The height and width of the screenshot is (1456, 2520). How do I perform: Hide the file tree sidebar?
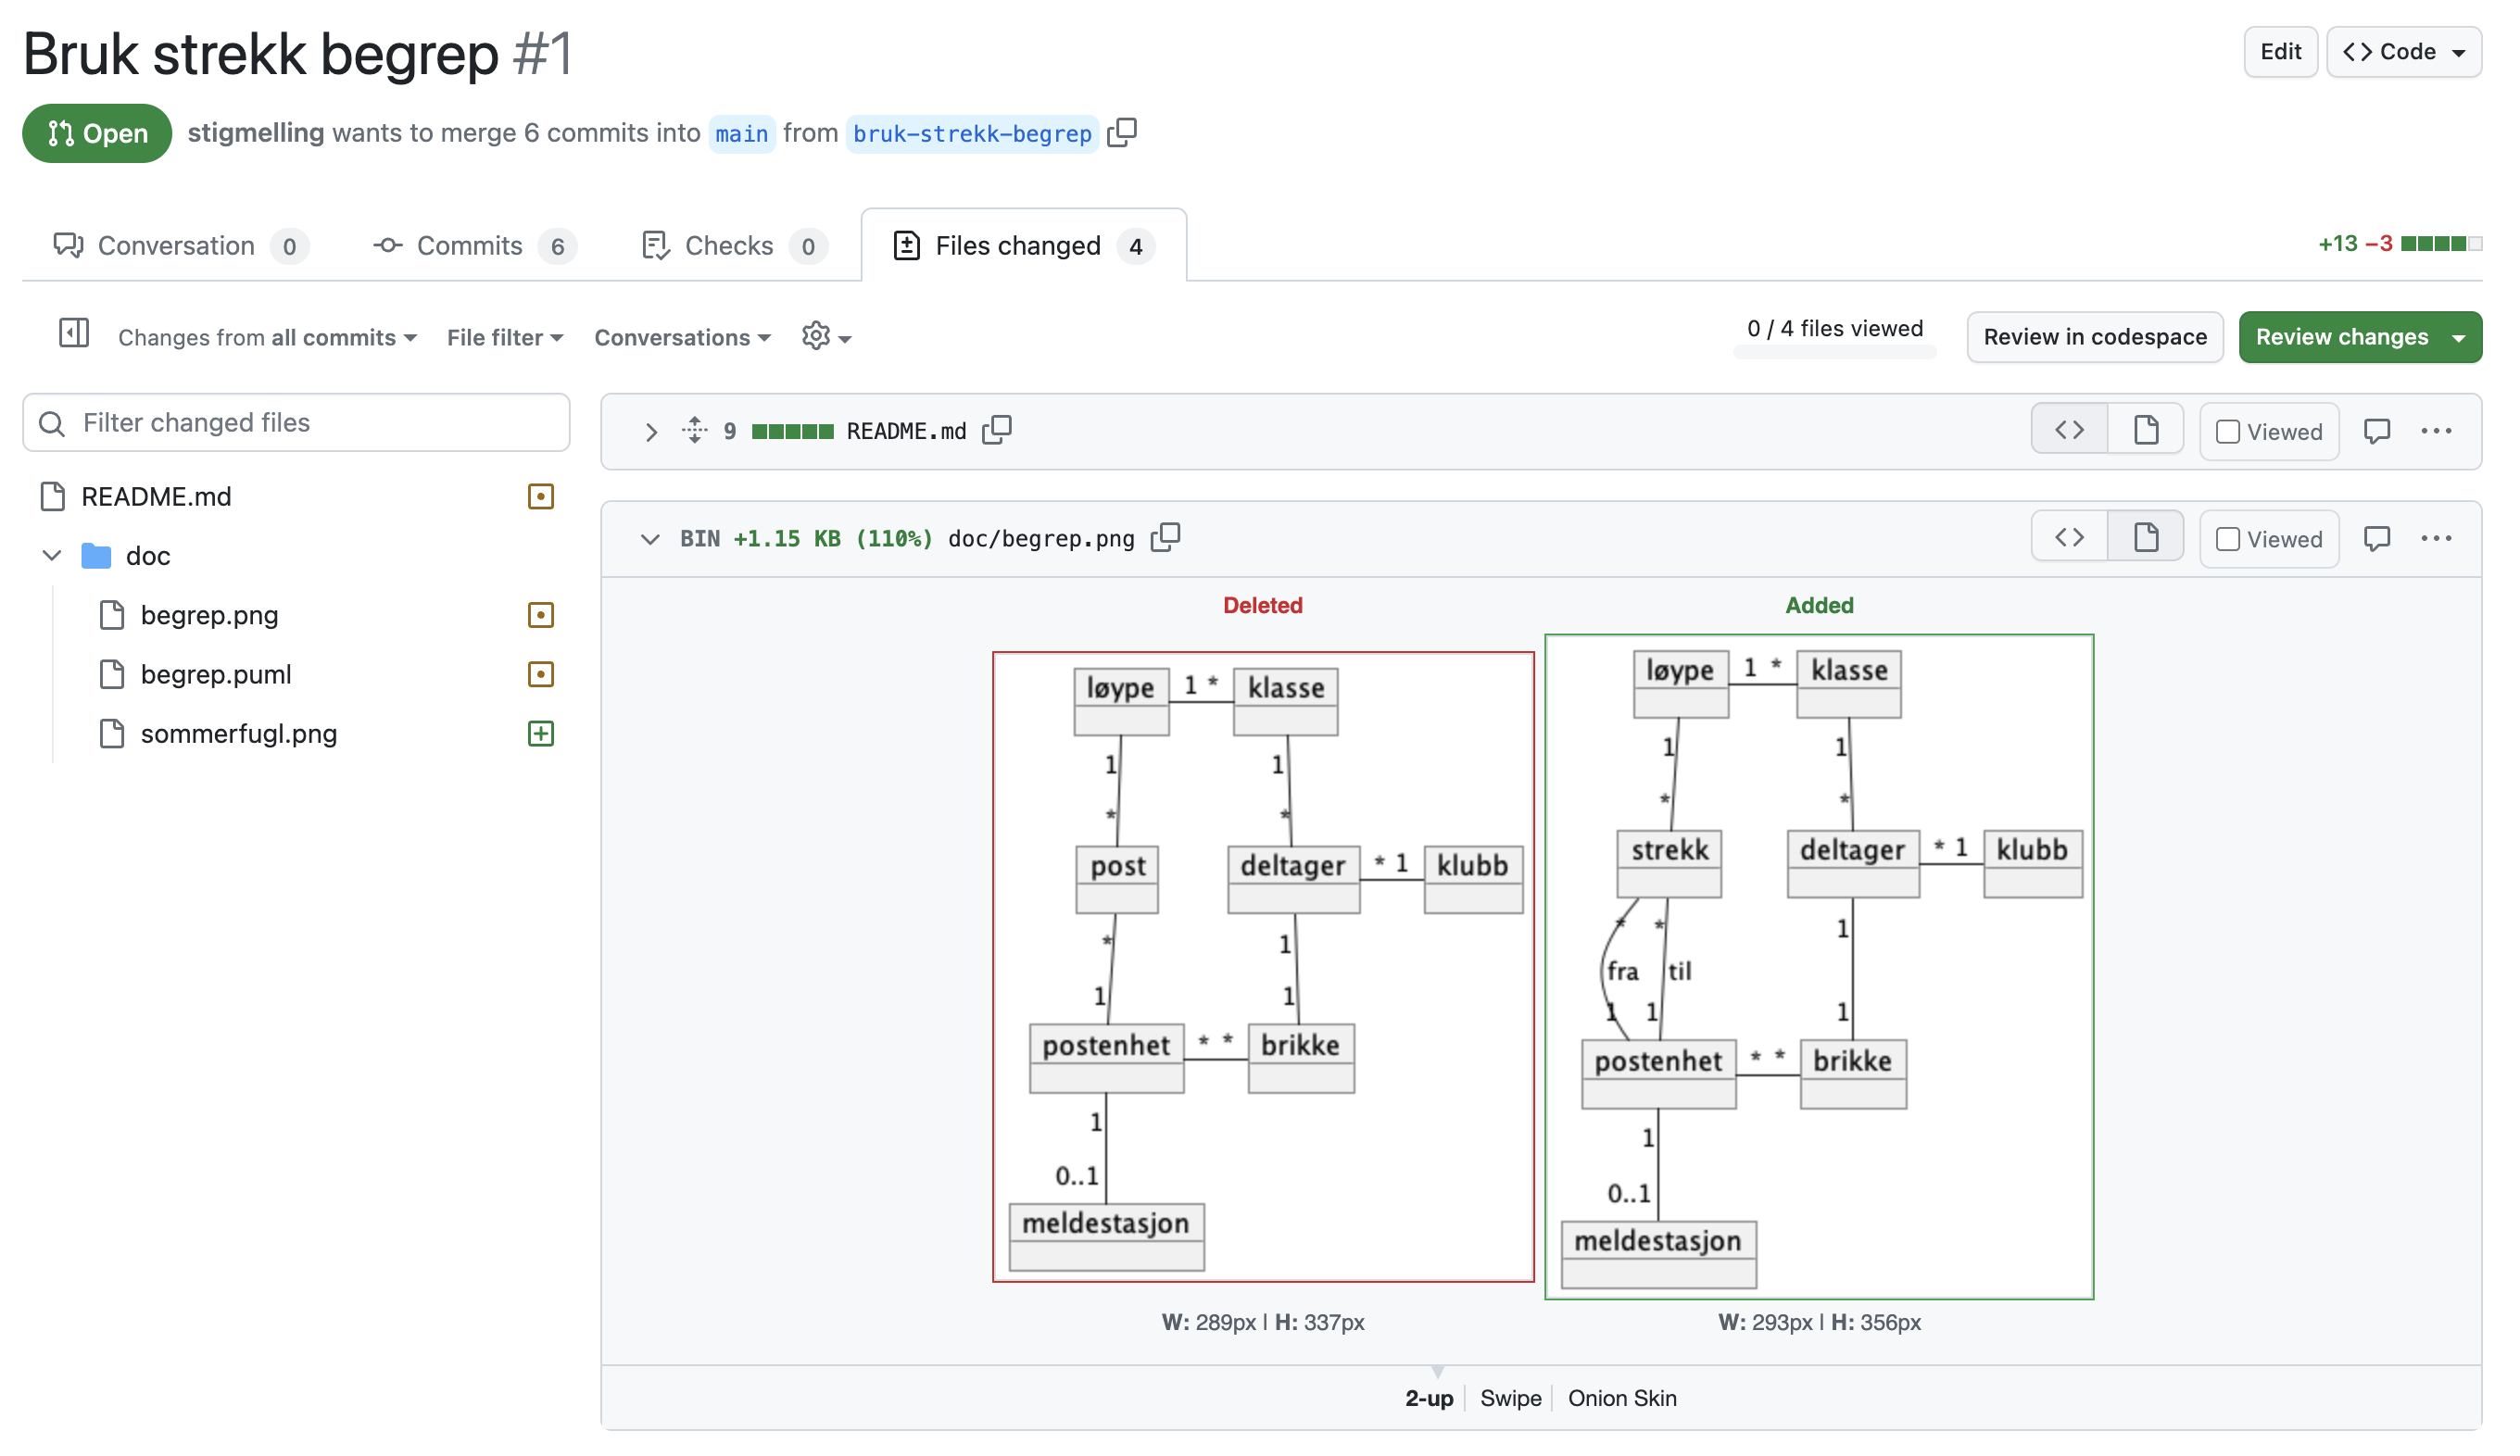[x=73, y=333]
